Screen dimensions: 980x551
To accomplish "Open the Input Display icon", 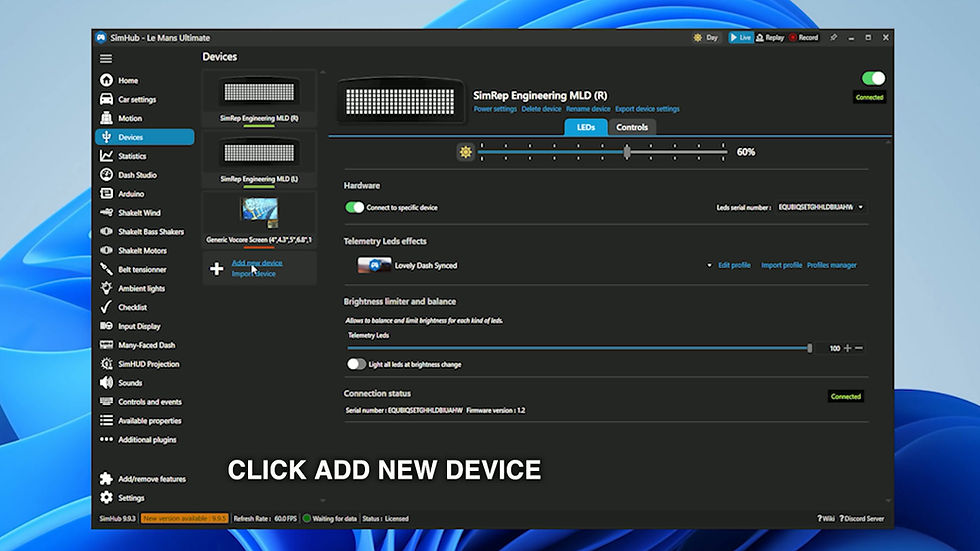I will pos(106,326).
